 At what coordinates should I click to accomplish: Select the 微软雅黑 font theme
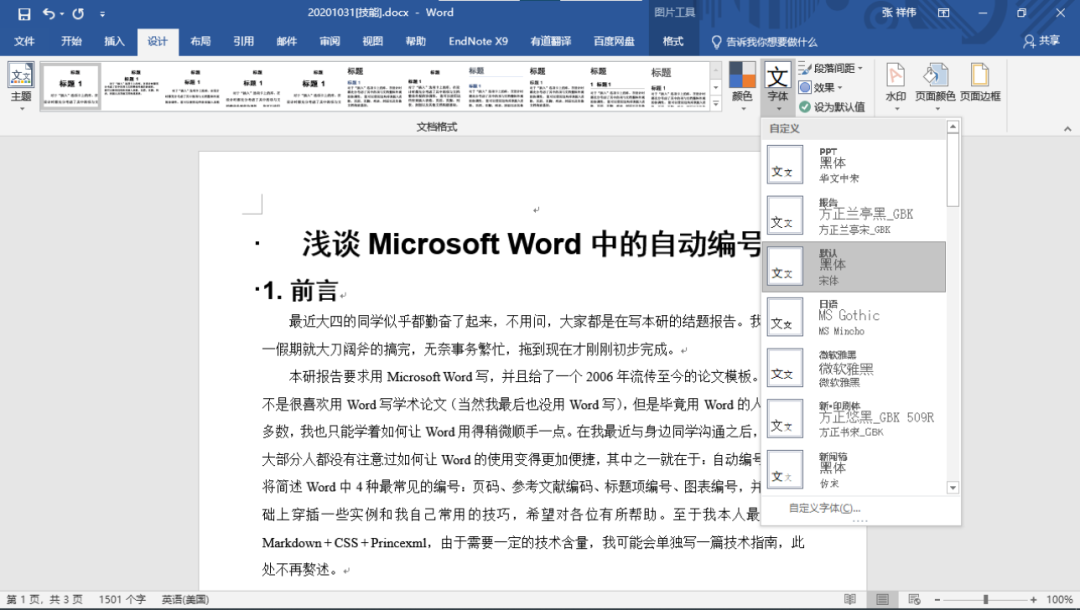[853, 368]
